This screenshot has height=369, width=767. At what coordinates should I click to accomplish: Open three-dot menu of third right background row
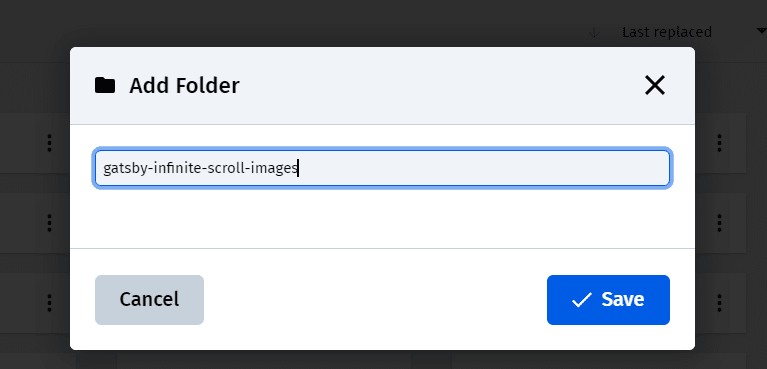coord(719,302)
